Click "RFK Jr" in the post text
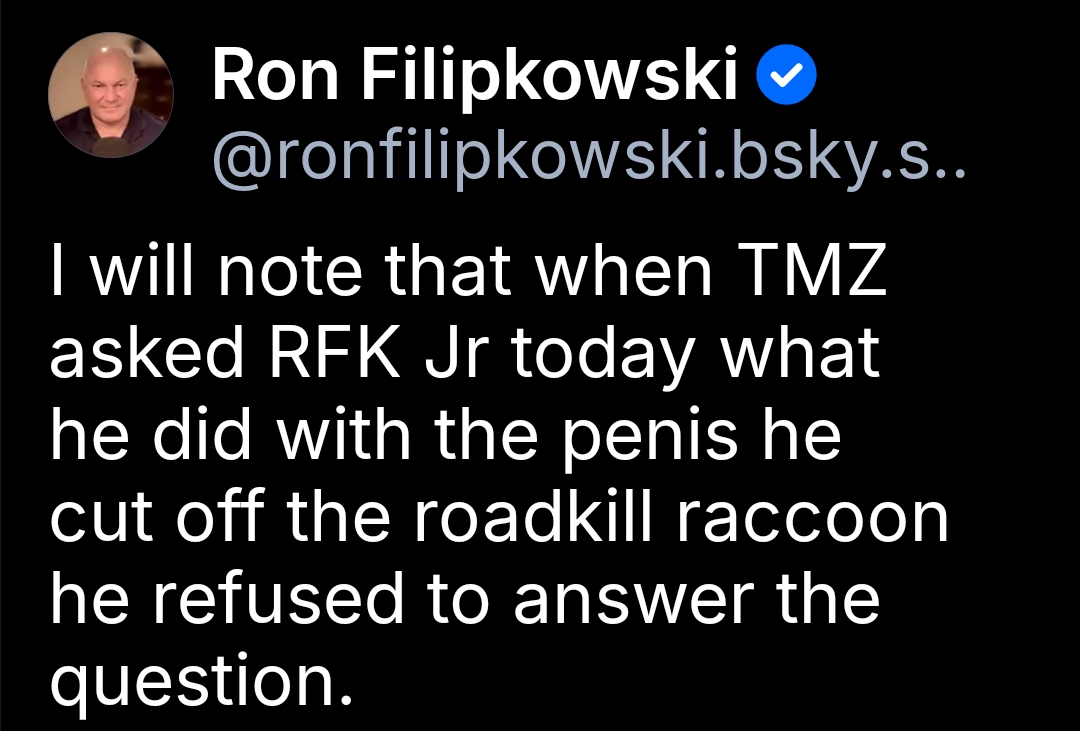 pyautogui.click(x=380, y=353)
